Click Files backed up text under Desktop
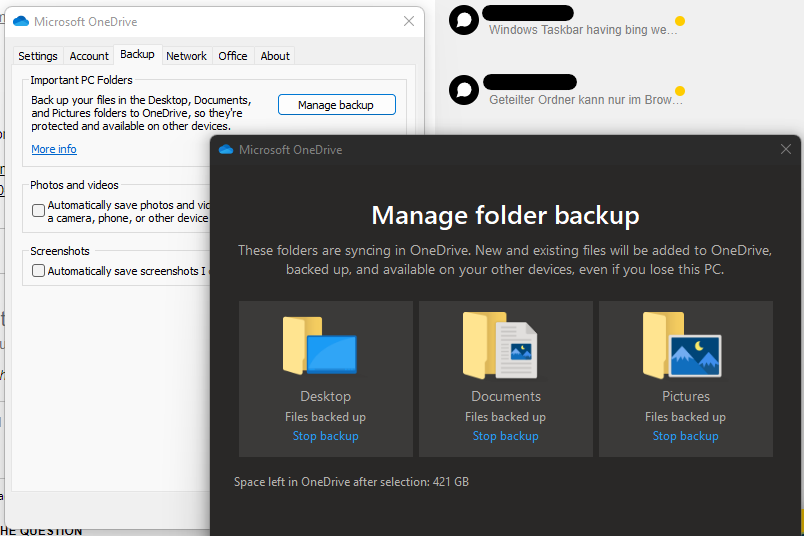The height and width of the screenshot is (536, 804). click(x=326, y=417)
